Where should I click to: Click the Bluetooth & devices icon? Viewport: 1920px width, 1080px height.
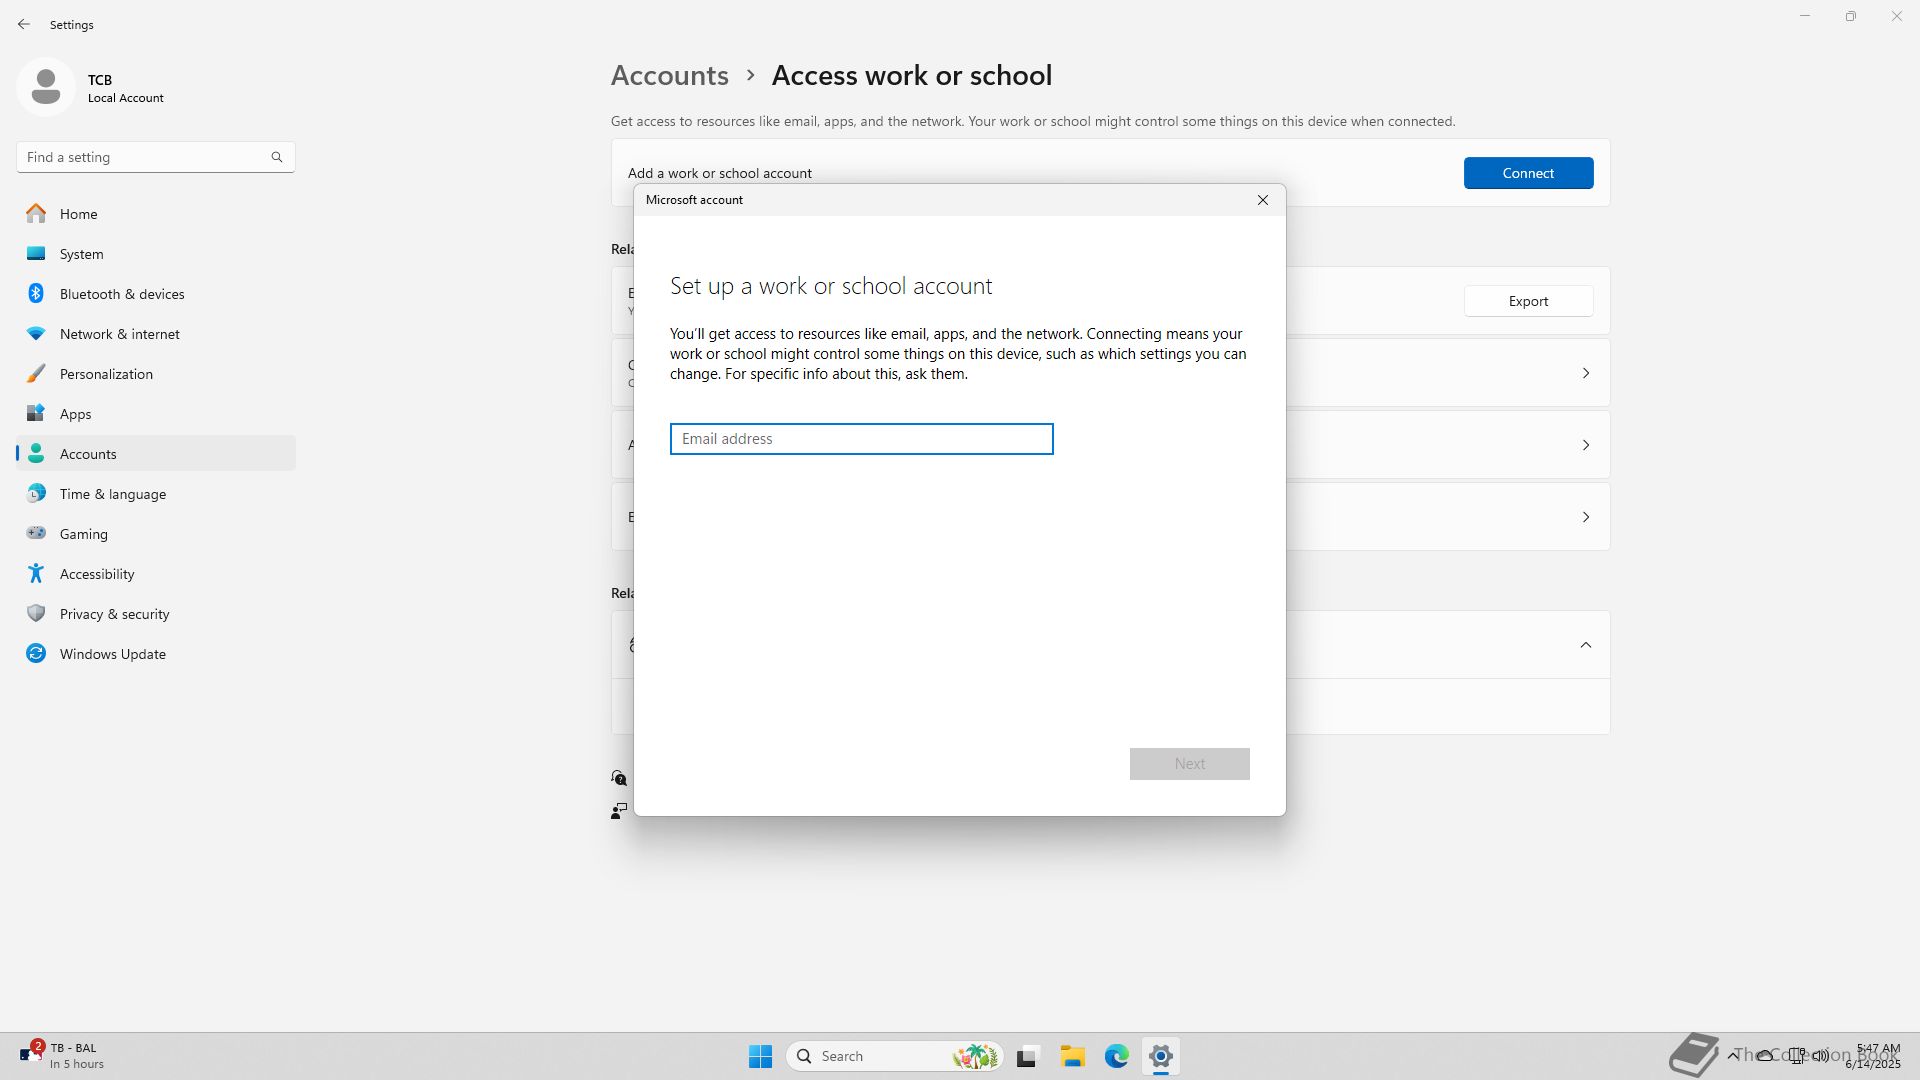point(36,293)
